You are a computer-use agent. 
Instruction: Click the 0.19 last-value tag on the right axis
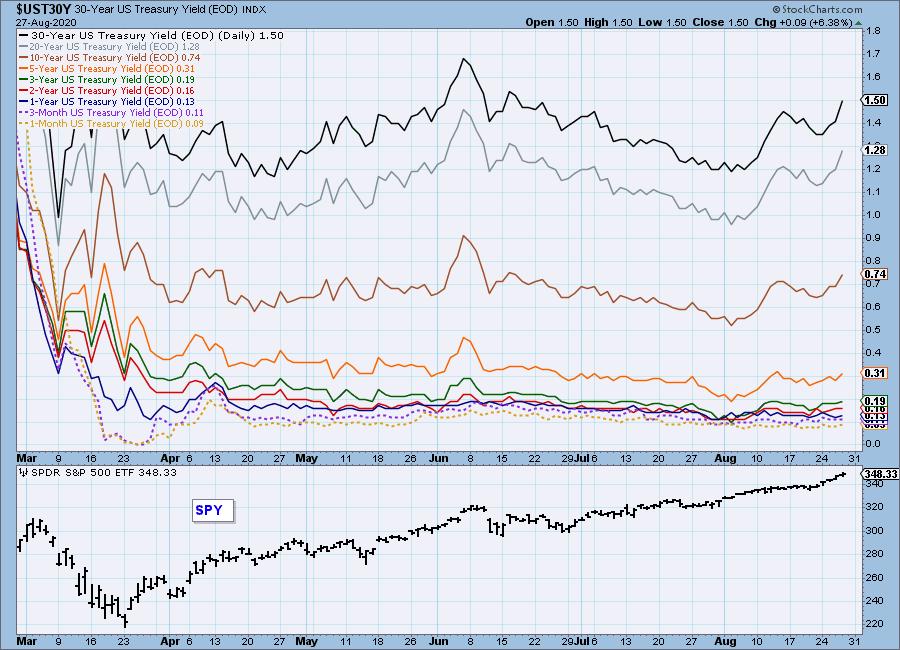[x=874, y=401]
